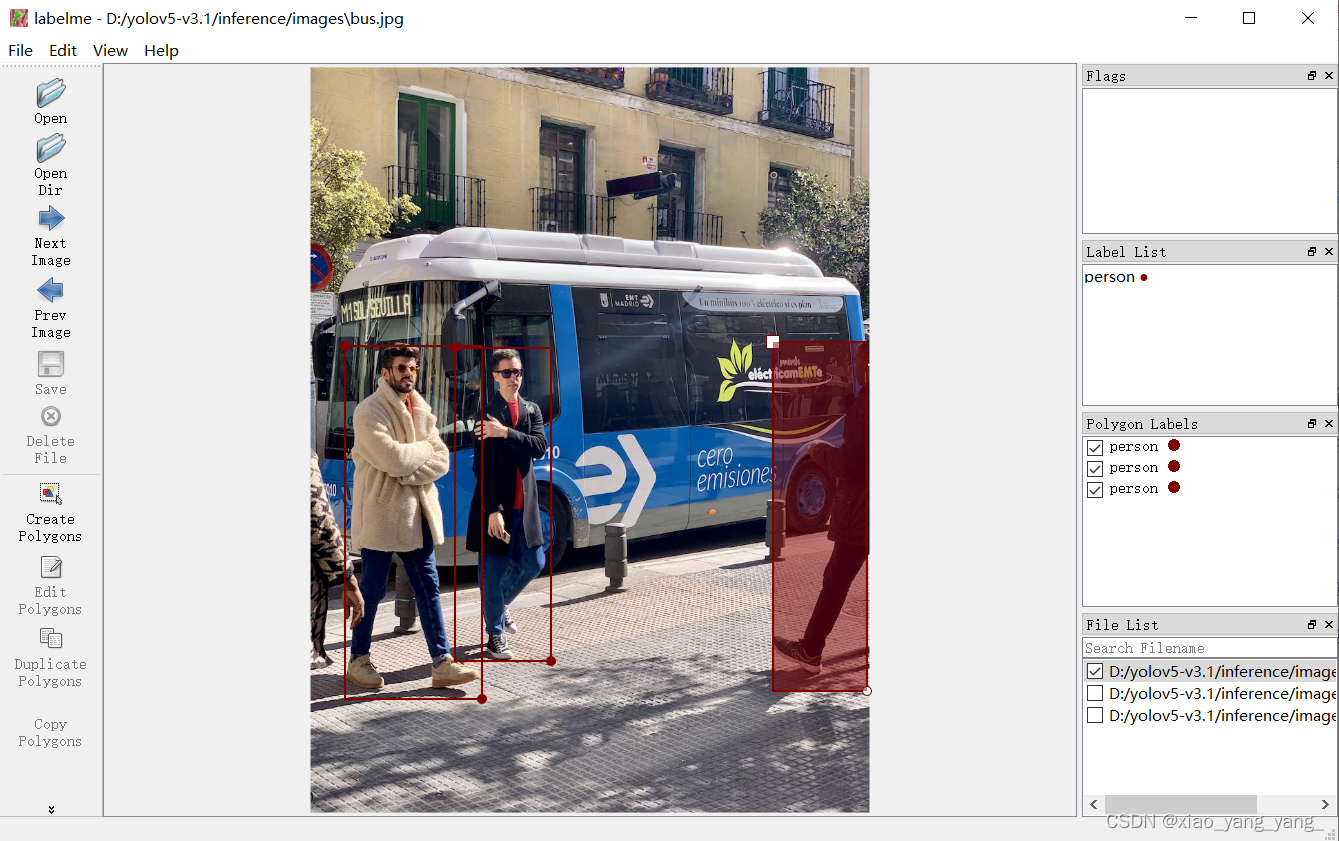This screenshot has width=1339, height=841.
Task: Click File List scrollbar left arrow
Action: point(1094,805)
